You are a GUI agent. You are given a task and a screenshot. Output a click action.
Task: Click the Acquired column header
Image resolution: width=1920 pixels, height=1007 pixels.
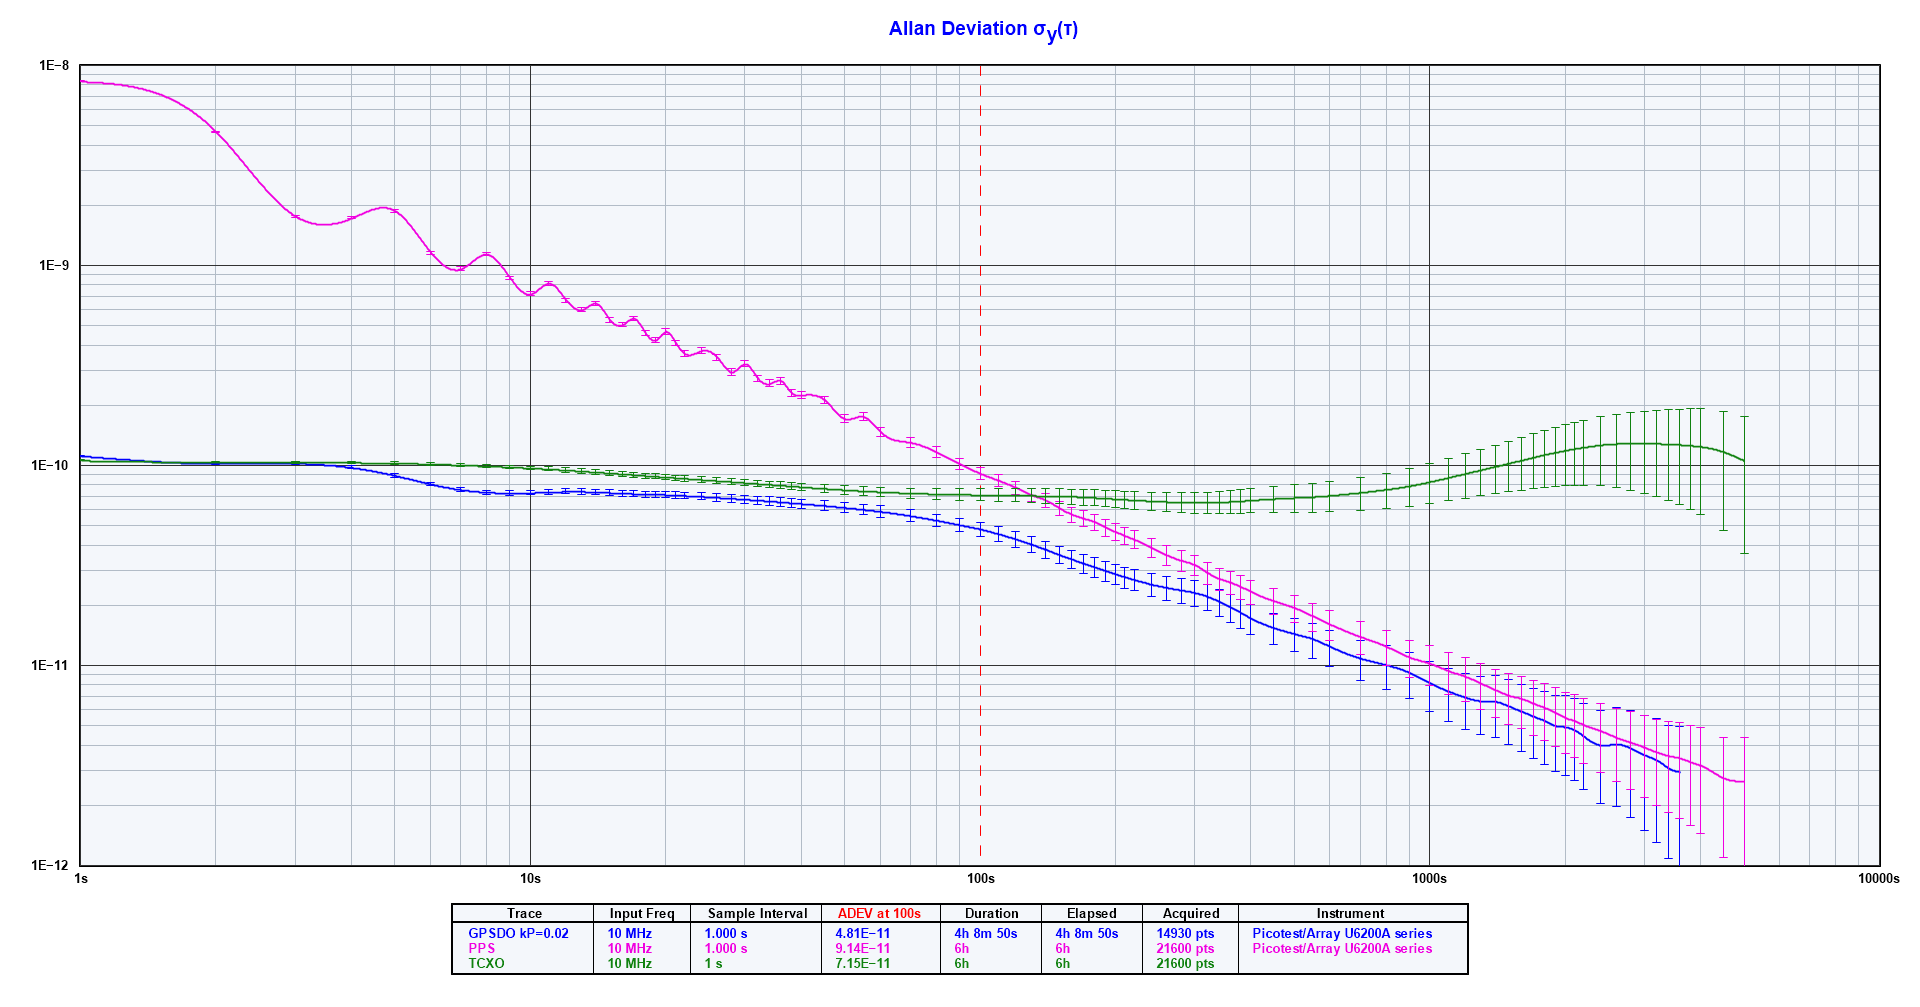point(1191,914)
